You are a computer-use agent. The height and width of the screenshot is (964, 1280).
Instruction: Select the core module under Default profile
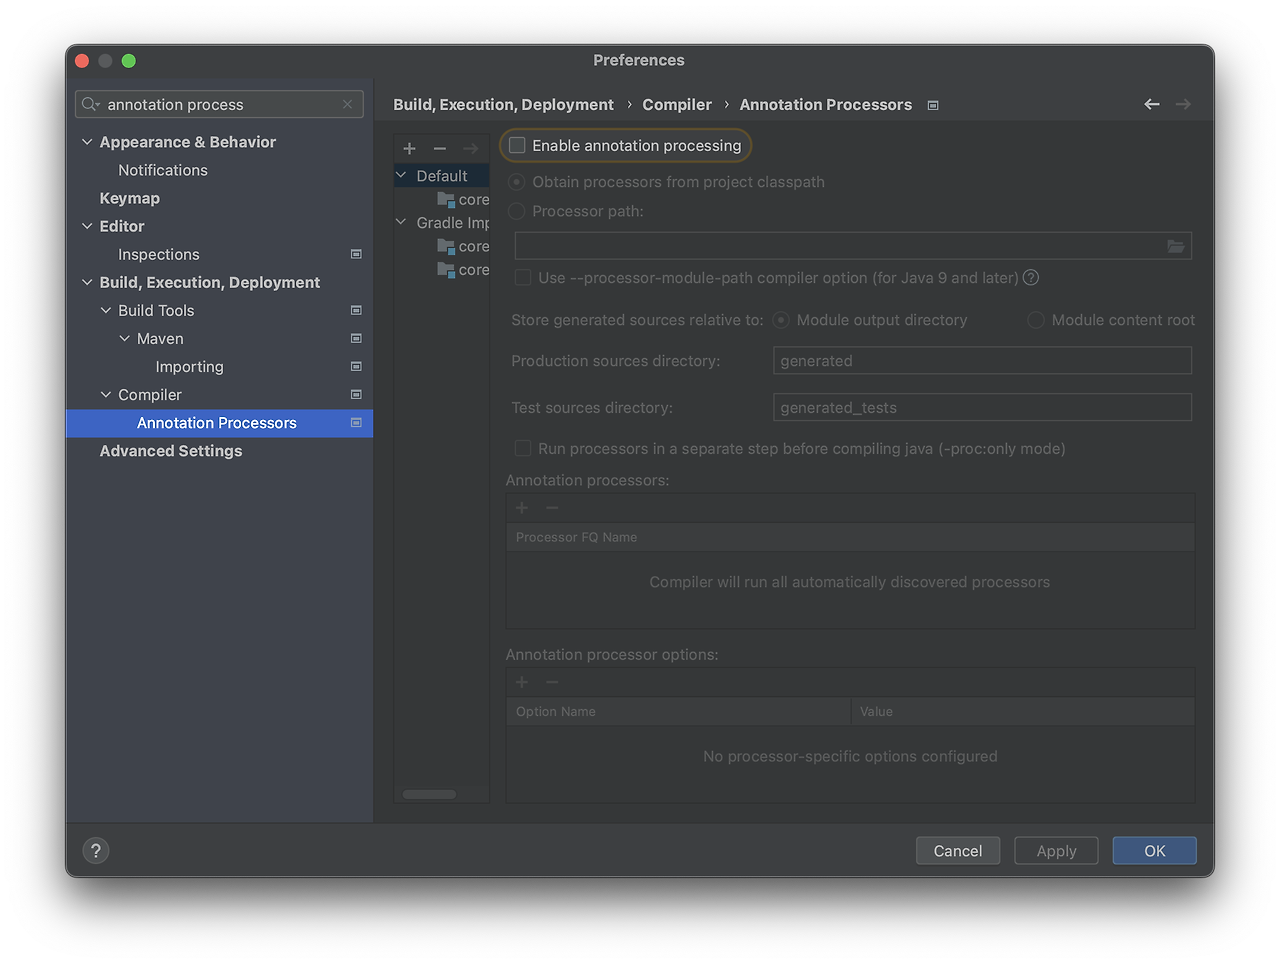(x=463, y=199)
